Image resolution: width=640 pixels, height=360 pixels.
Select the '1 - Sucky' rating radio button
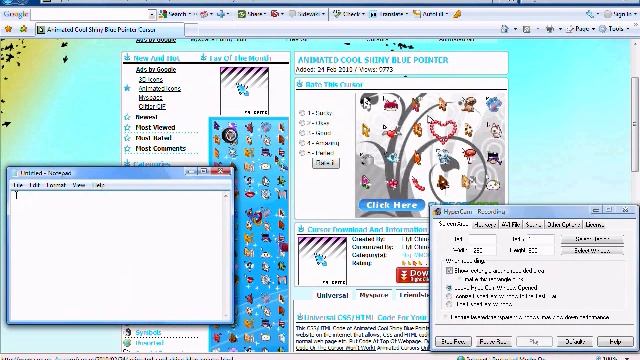click(302, 113)
